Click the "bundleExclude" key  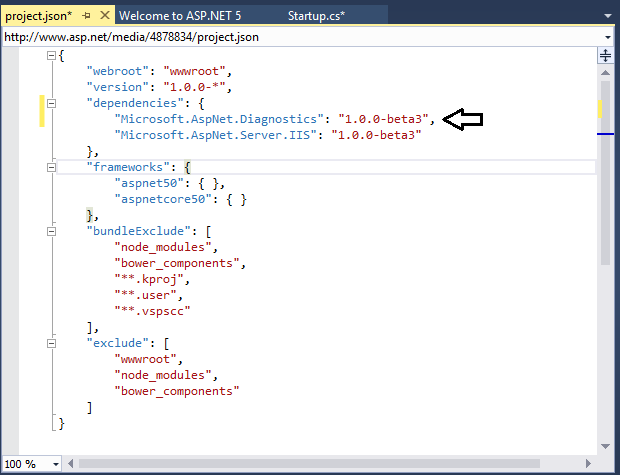point(139,231)
